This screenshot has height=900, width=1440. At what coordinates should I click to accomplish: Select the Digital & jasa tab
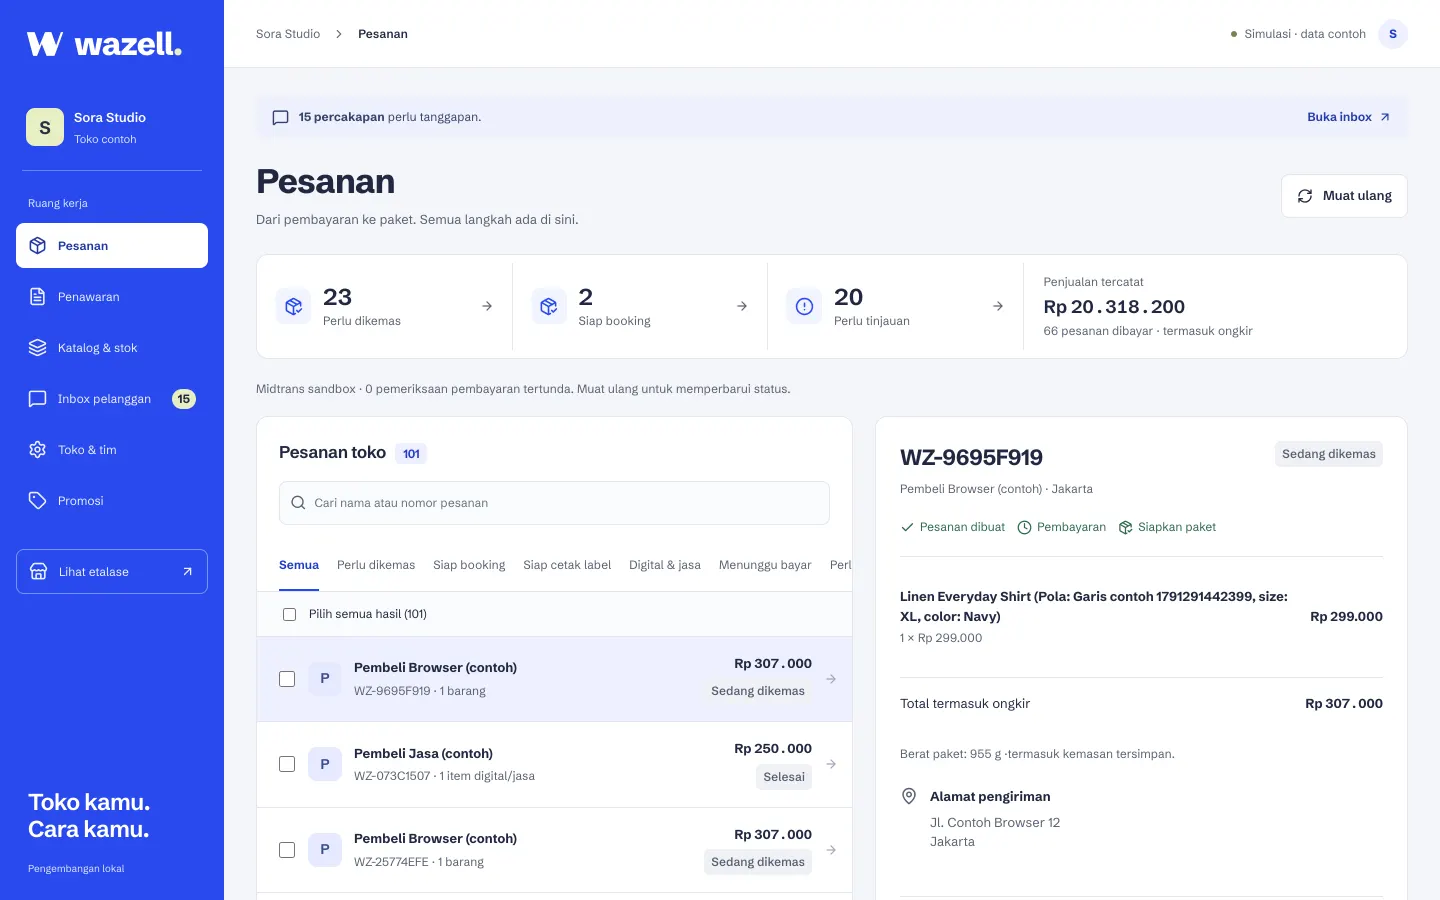(665, 565)
